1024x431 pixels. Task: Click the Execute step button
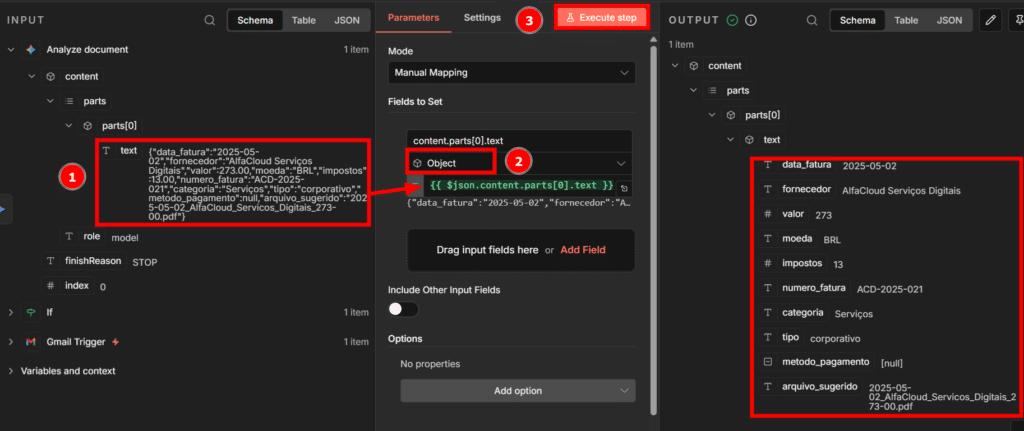tap(603, 18)
